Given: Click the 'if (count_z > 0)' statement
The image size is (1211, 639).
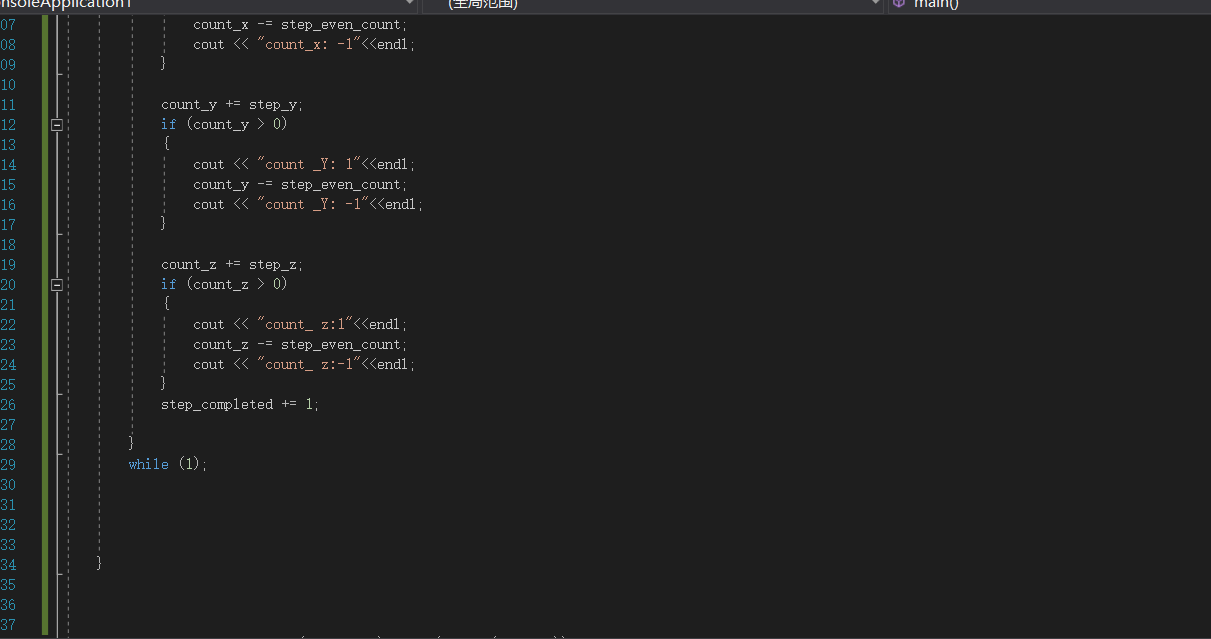Looking at the screenshot, I should point(224,284).
